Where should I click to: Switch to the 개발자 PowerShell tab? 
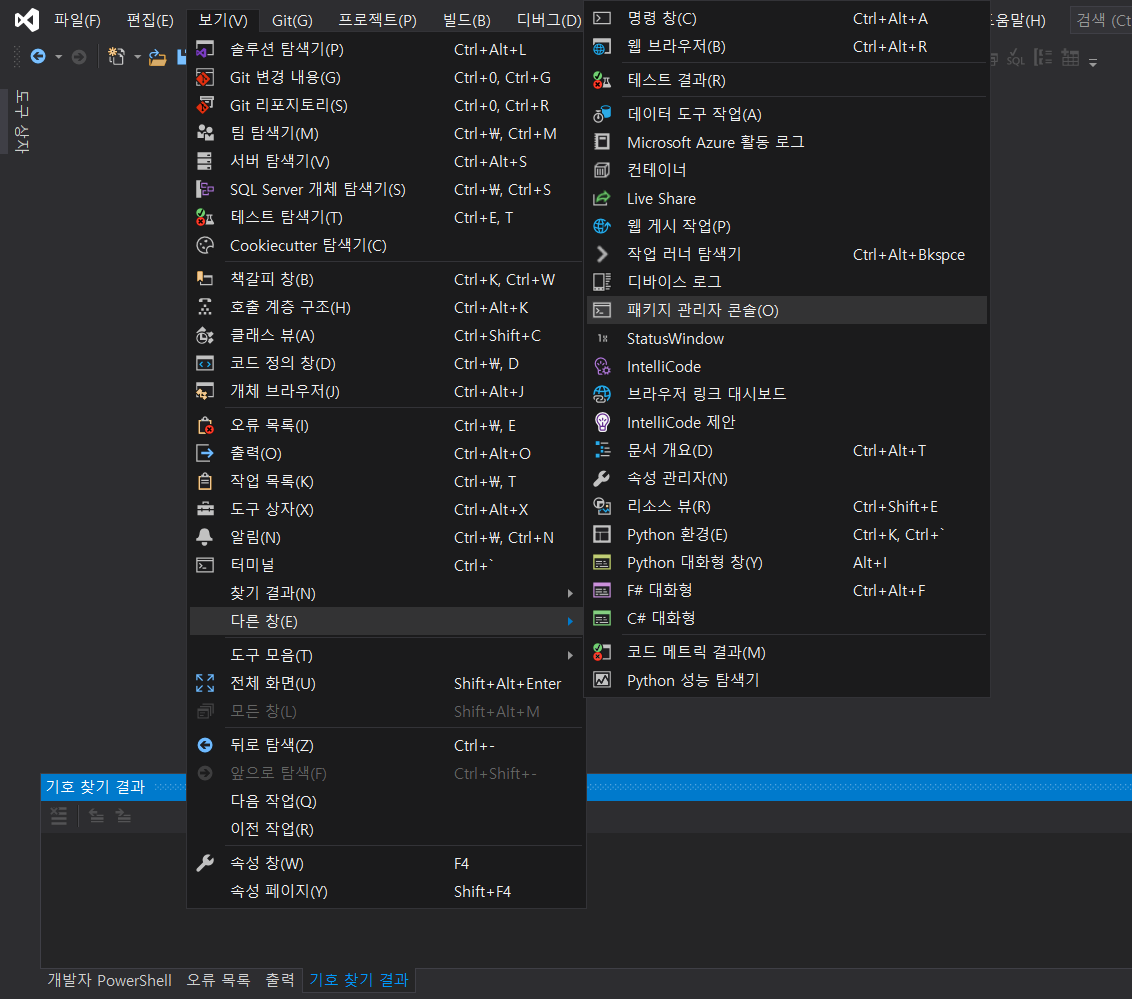click(x=110, y=980)
